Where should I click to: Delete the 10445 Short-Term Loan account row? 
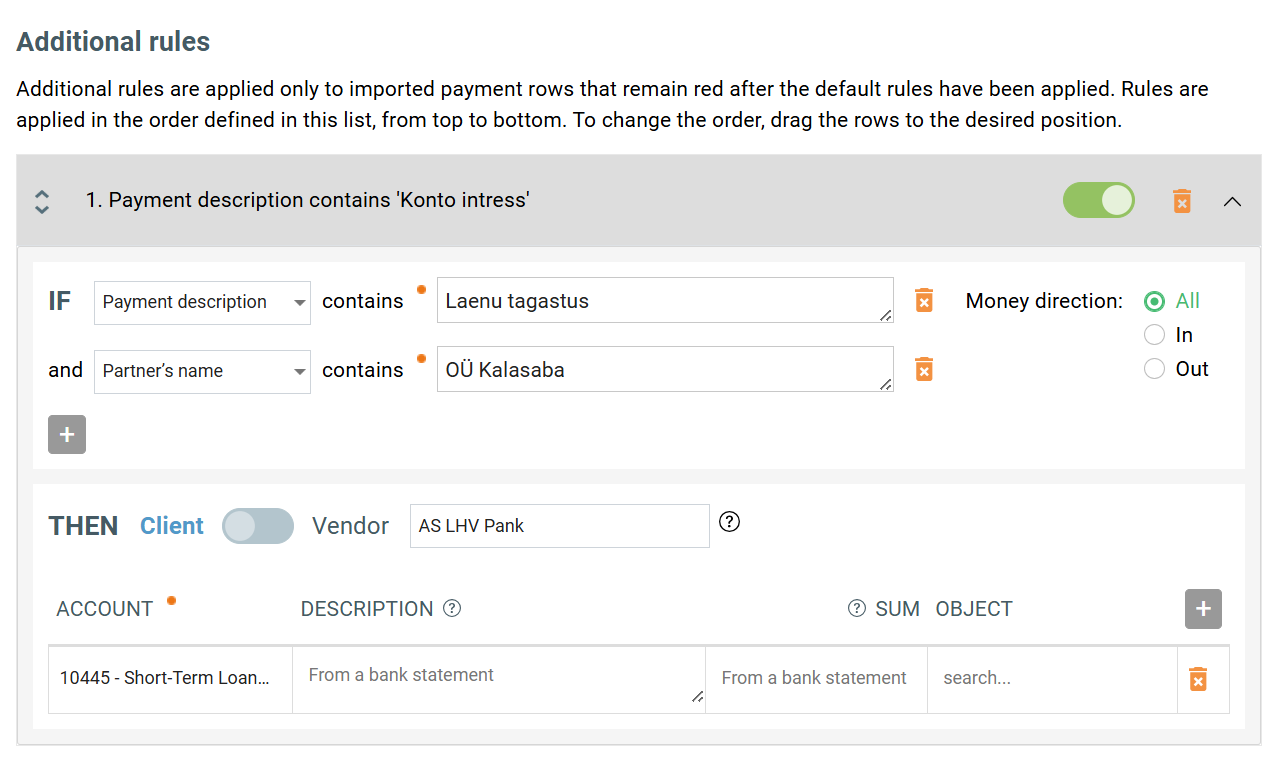click(x=1197, y=679)
